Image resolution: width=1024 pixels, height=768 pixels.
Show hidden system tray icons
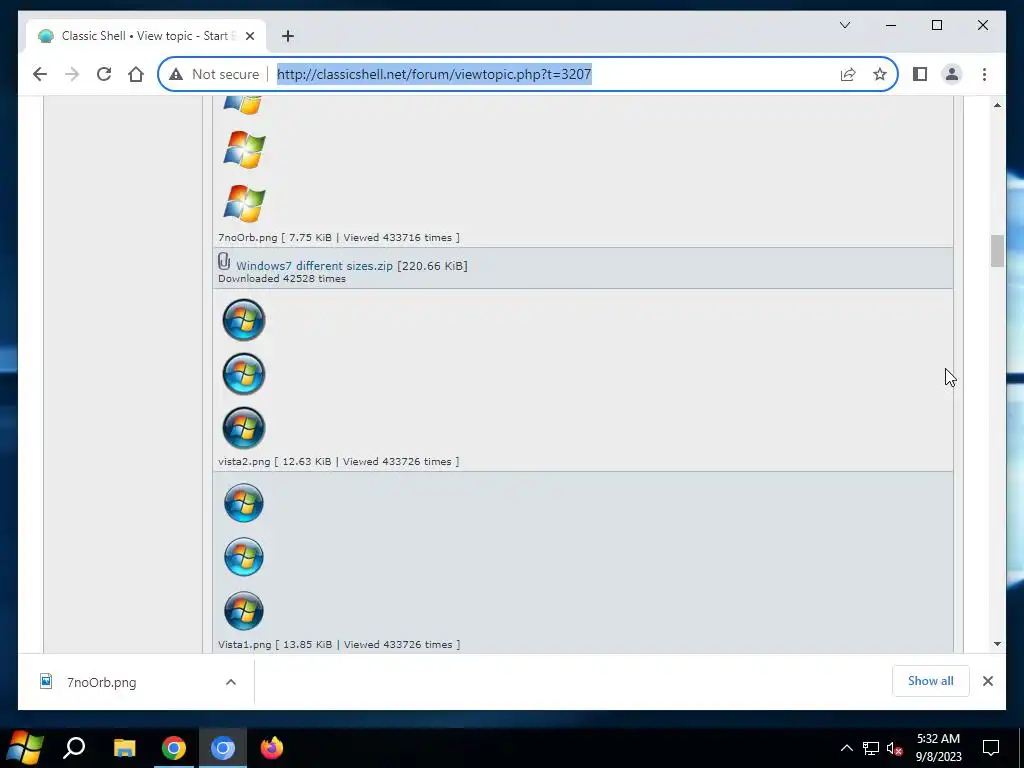click(846, 748)
